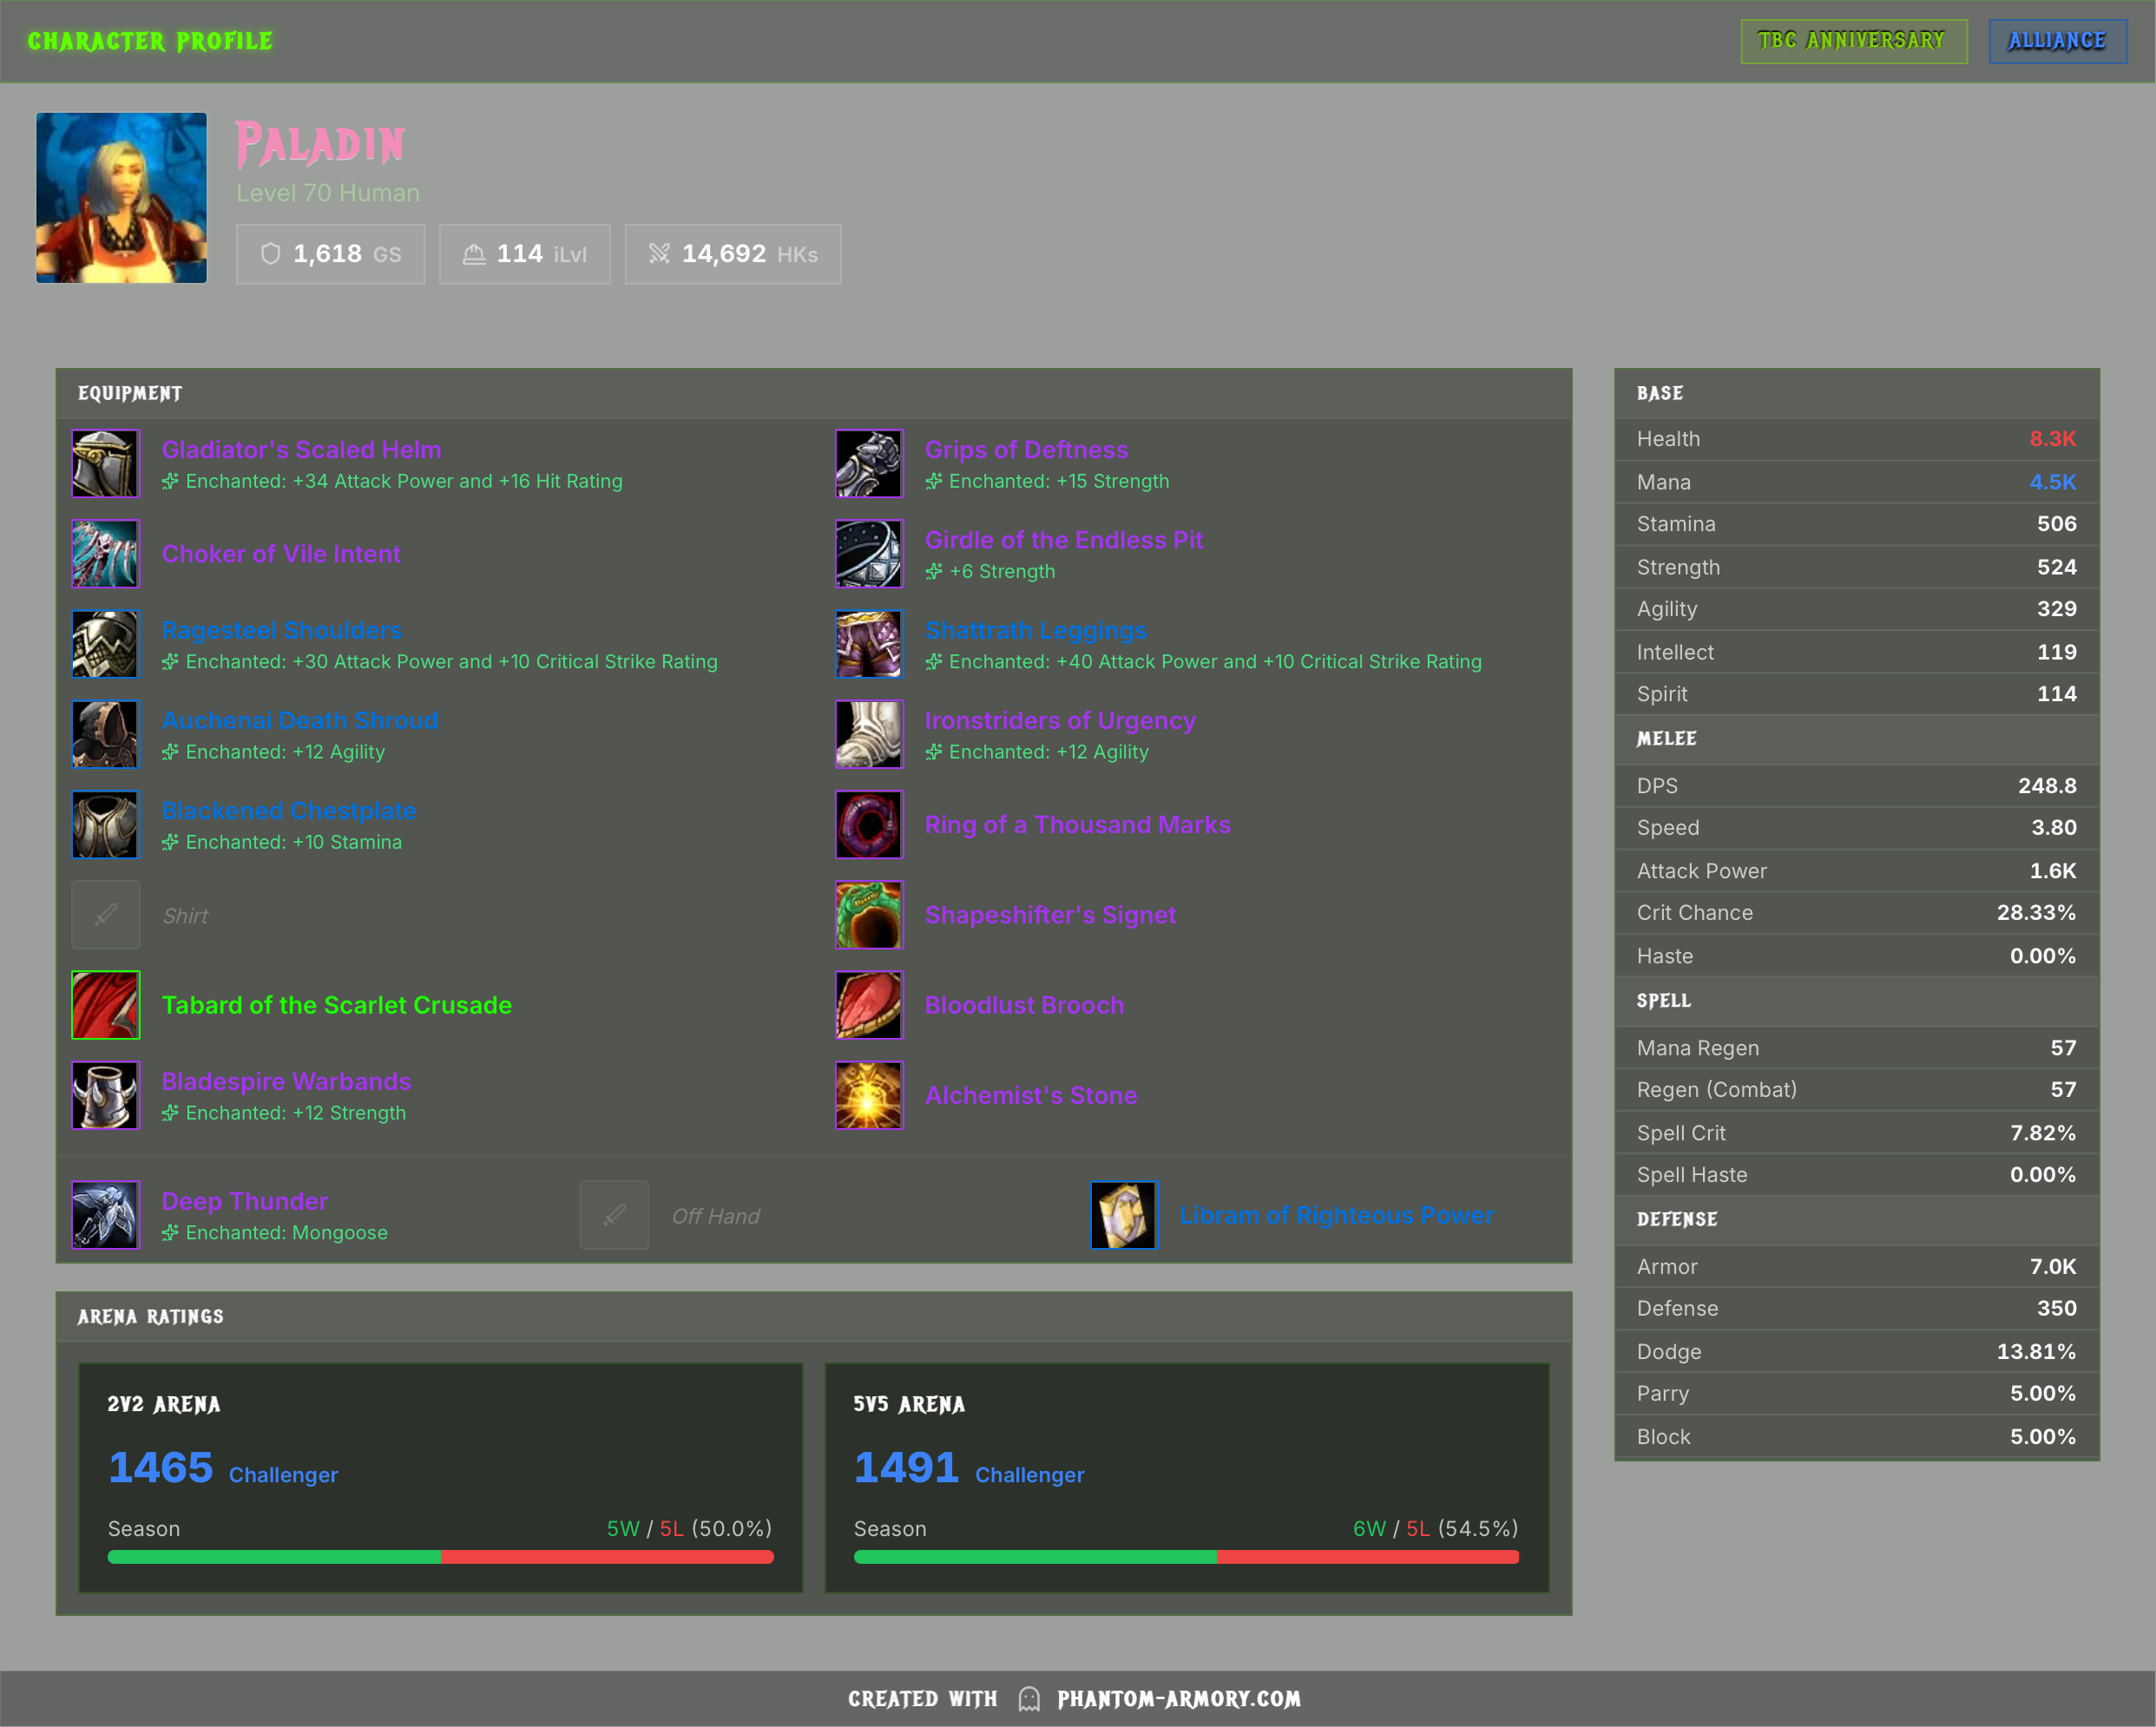2156x1727 pixels.
Task: Open the Alchemist's Stone item link
Action: pos(1031,1095)
